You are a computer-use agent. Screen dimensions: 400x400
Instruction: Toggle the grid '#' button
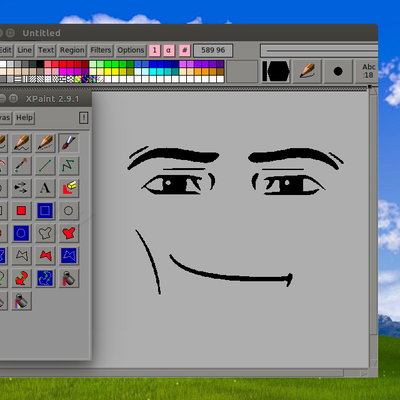(x=184, y=51)
